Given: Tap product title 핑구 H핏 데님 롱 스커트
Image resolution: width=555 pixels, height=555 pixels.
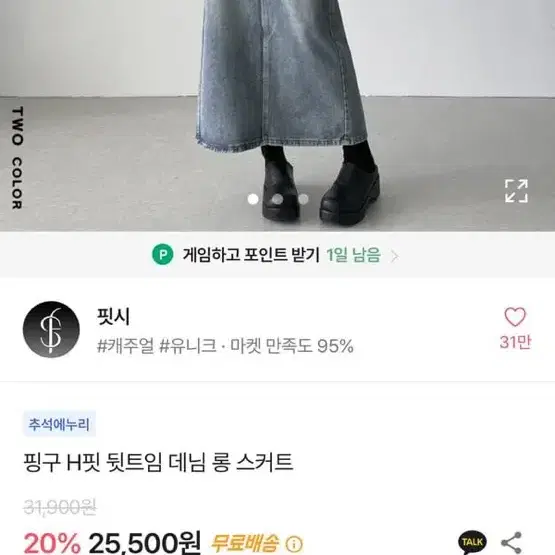Looking at the screenshot, I should tap(158, 462).
